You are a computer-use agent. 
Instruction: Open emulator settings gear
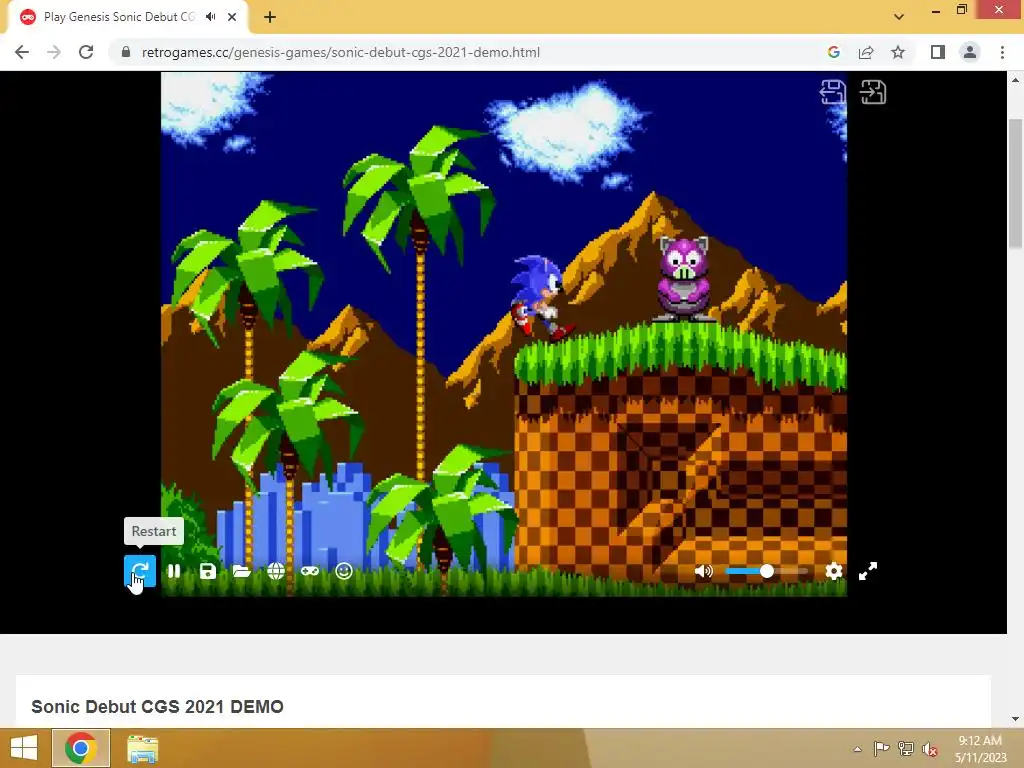pyautogui.click(x=833, y=571)
